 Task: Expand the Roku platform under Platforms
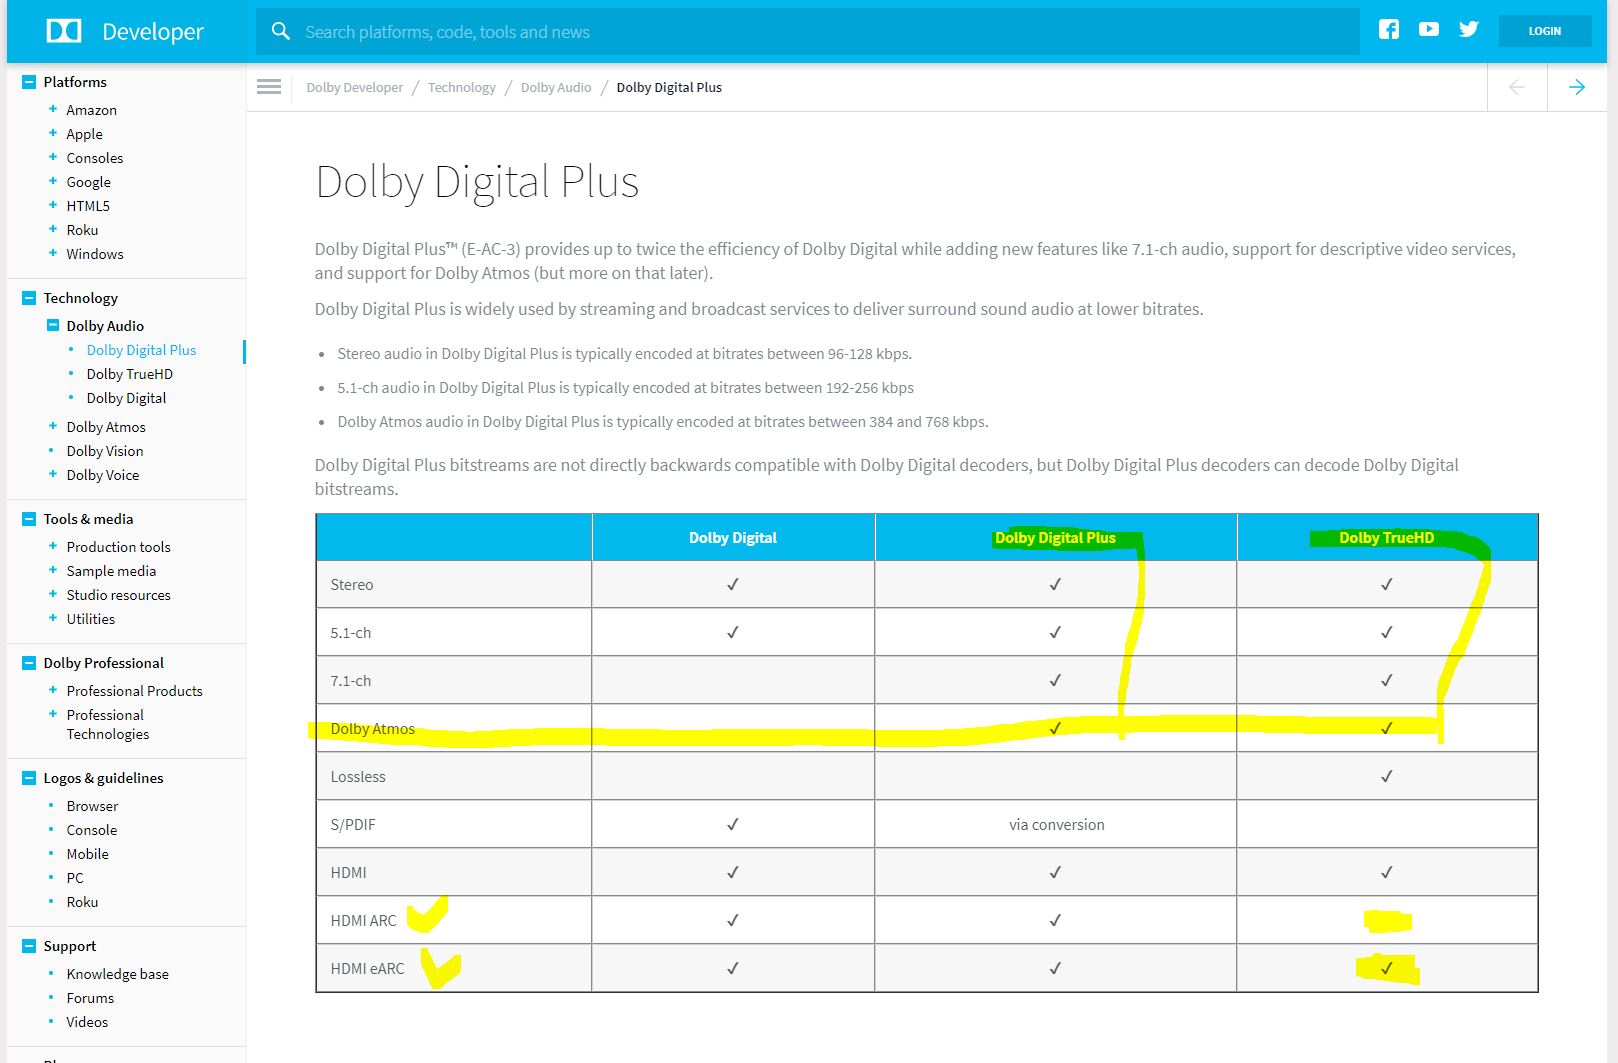click(52, 229)
